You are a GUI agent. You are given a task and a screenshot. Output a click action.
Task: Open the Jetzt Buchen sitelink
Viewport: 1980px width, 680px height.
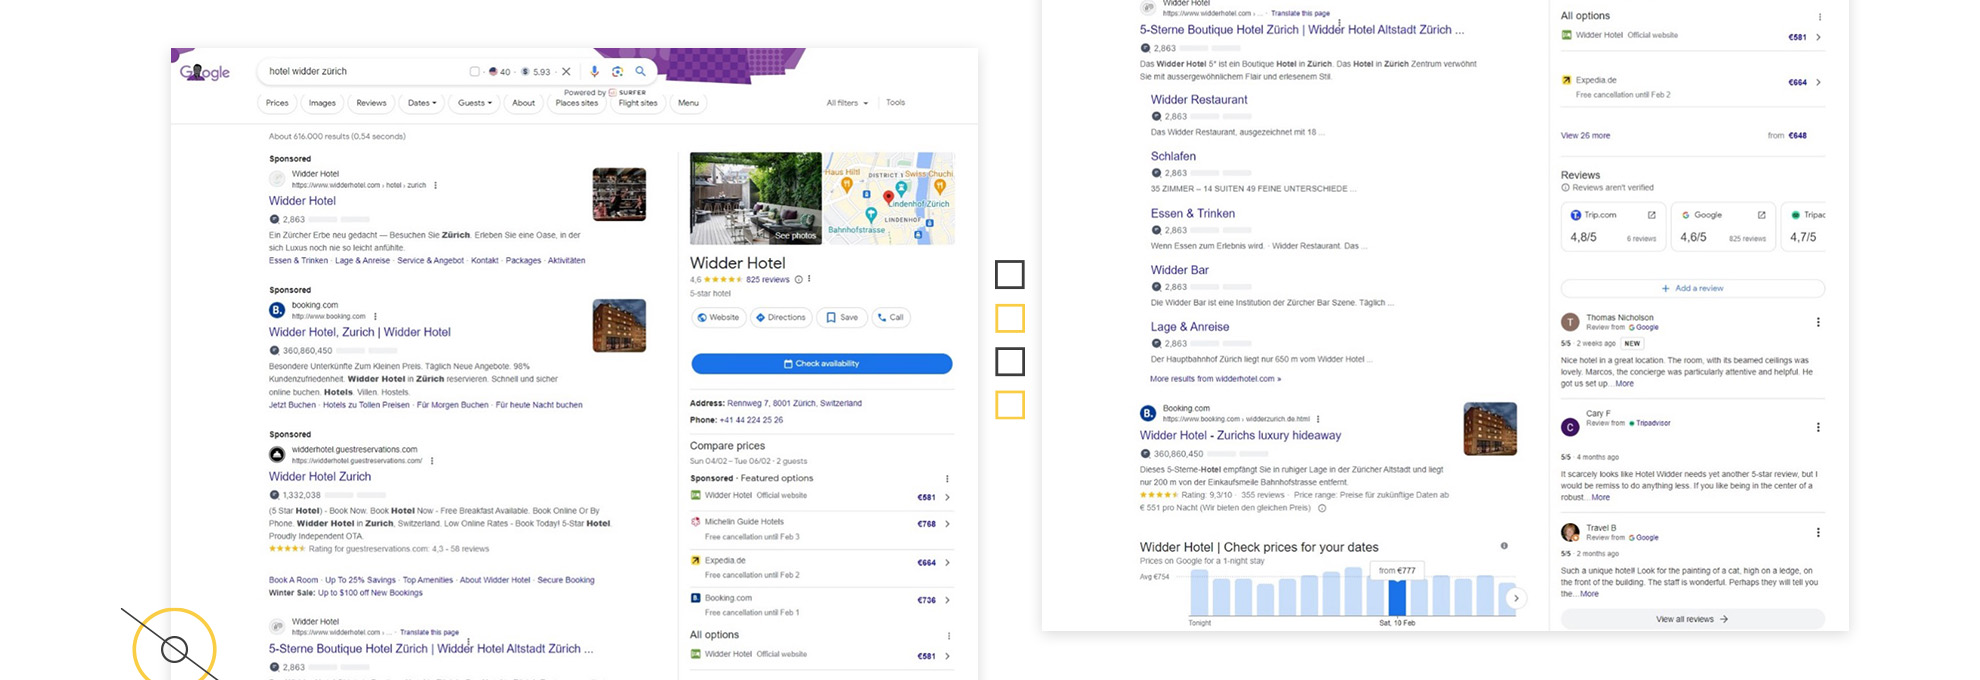[292, 405]
